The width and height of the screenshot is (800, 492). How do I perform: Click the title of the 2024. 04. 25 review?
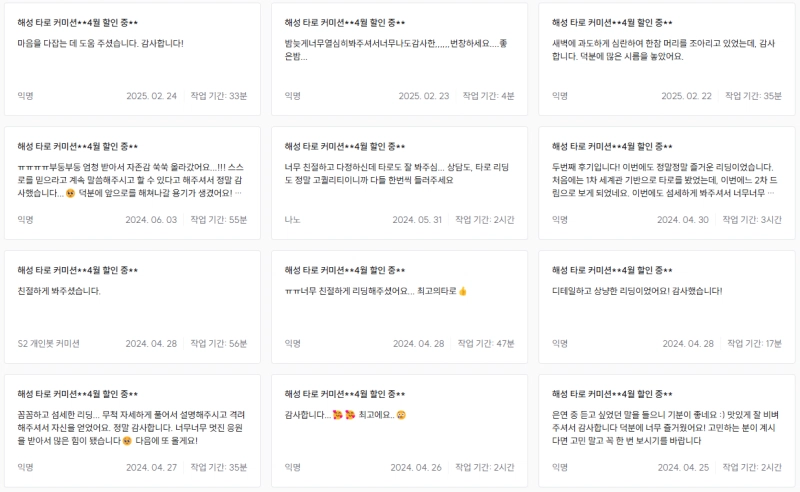[612, 393]
